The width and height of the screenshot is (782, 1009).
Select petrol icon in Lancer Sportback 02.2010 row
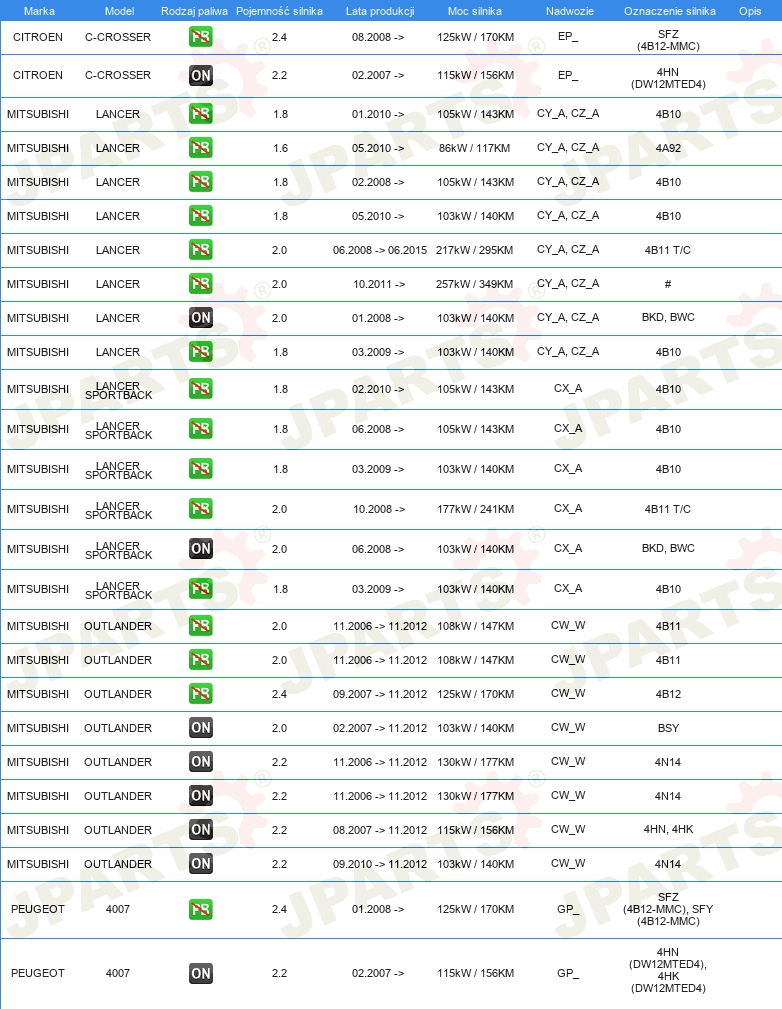pos(201,389)
